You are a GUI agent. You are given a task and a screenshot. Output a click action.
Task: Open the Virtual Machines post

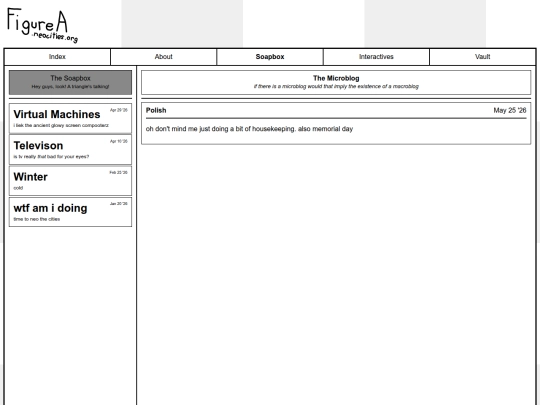(x=70, y=118)
